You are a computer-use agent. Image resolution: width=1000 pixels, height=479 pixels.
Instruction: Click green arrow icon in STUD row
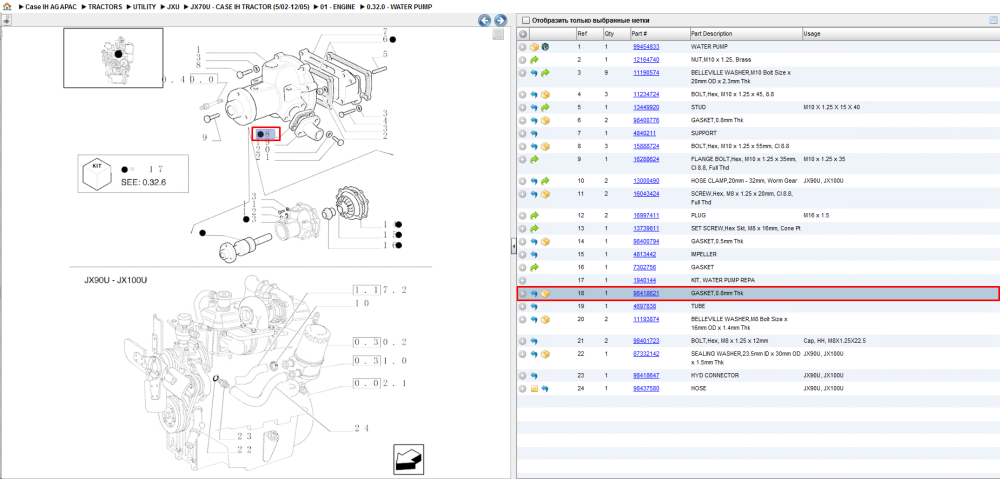(545, 107)
